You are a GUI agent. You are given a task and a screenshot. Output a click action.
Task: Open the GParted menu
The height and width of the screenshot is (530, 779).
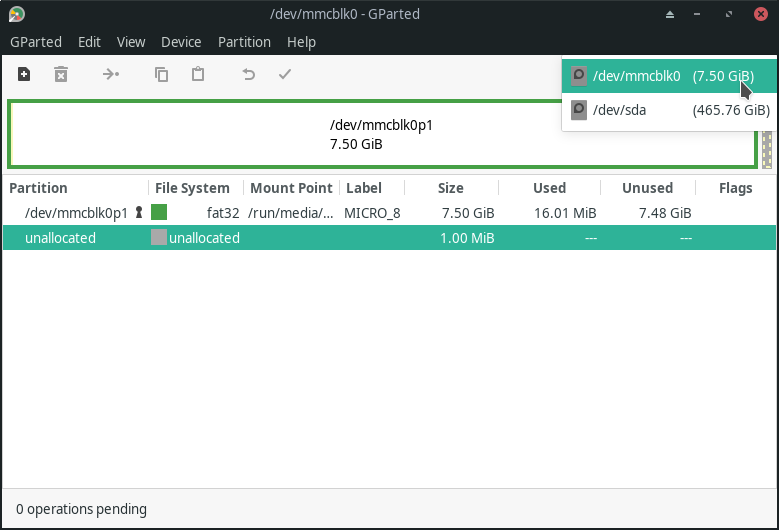tap(36, 42)
